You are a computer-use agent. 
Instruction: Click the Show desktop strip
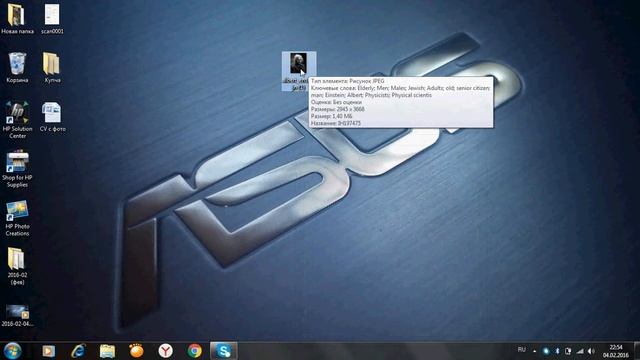coord(636,351)
